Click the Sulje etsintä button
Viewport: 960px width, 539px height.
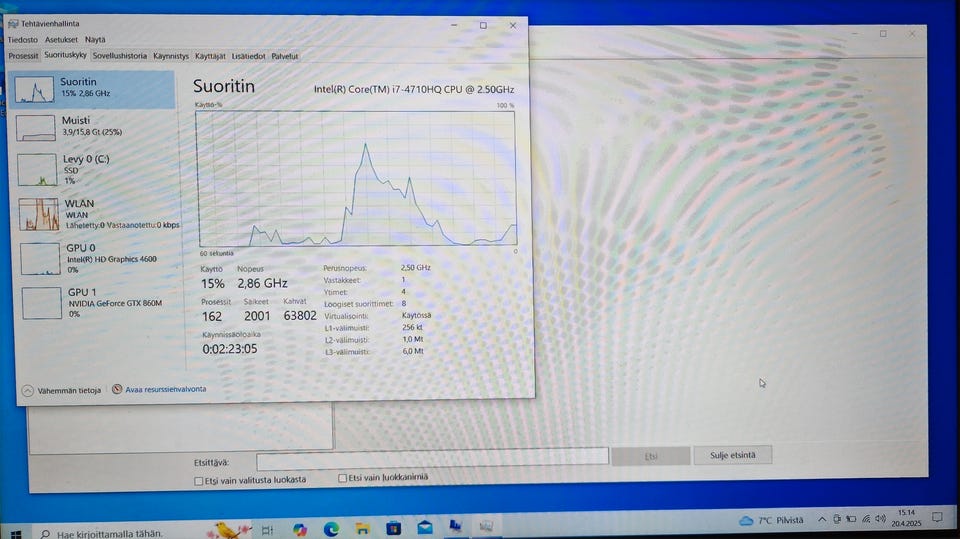click(x=732, y=455)
